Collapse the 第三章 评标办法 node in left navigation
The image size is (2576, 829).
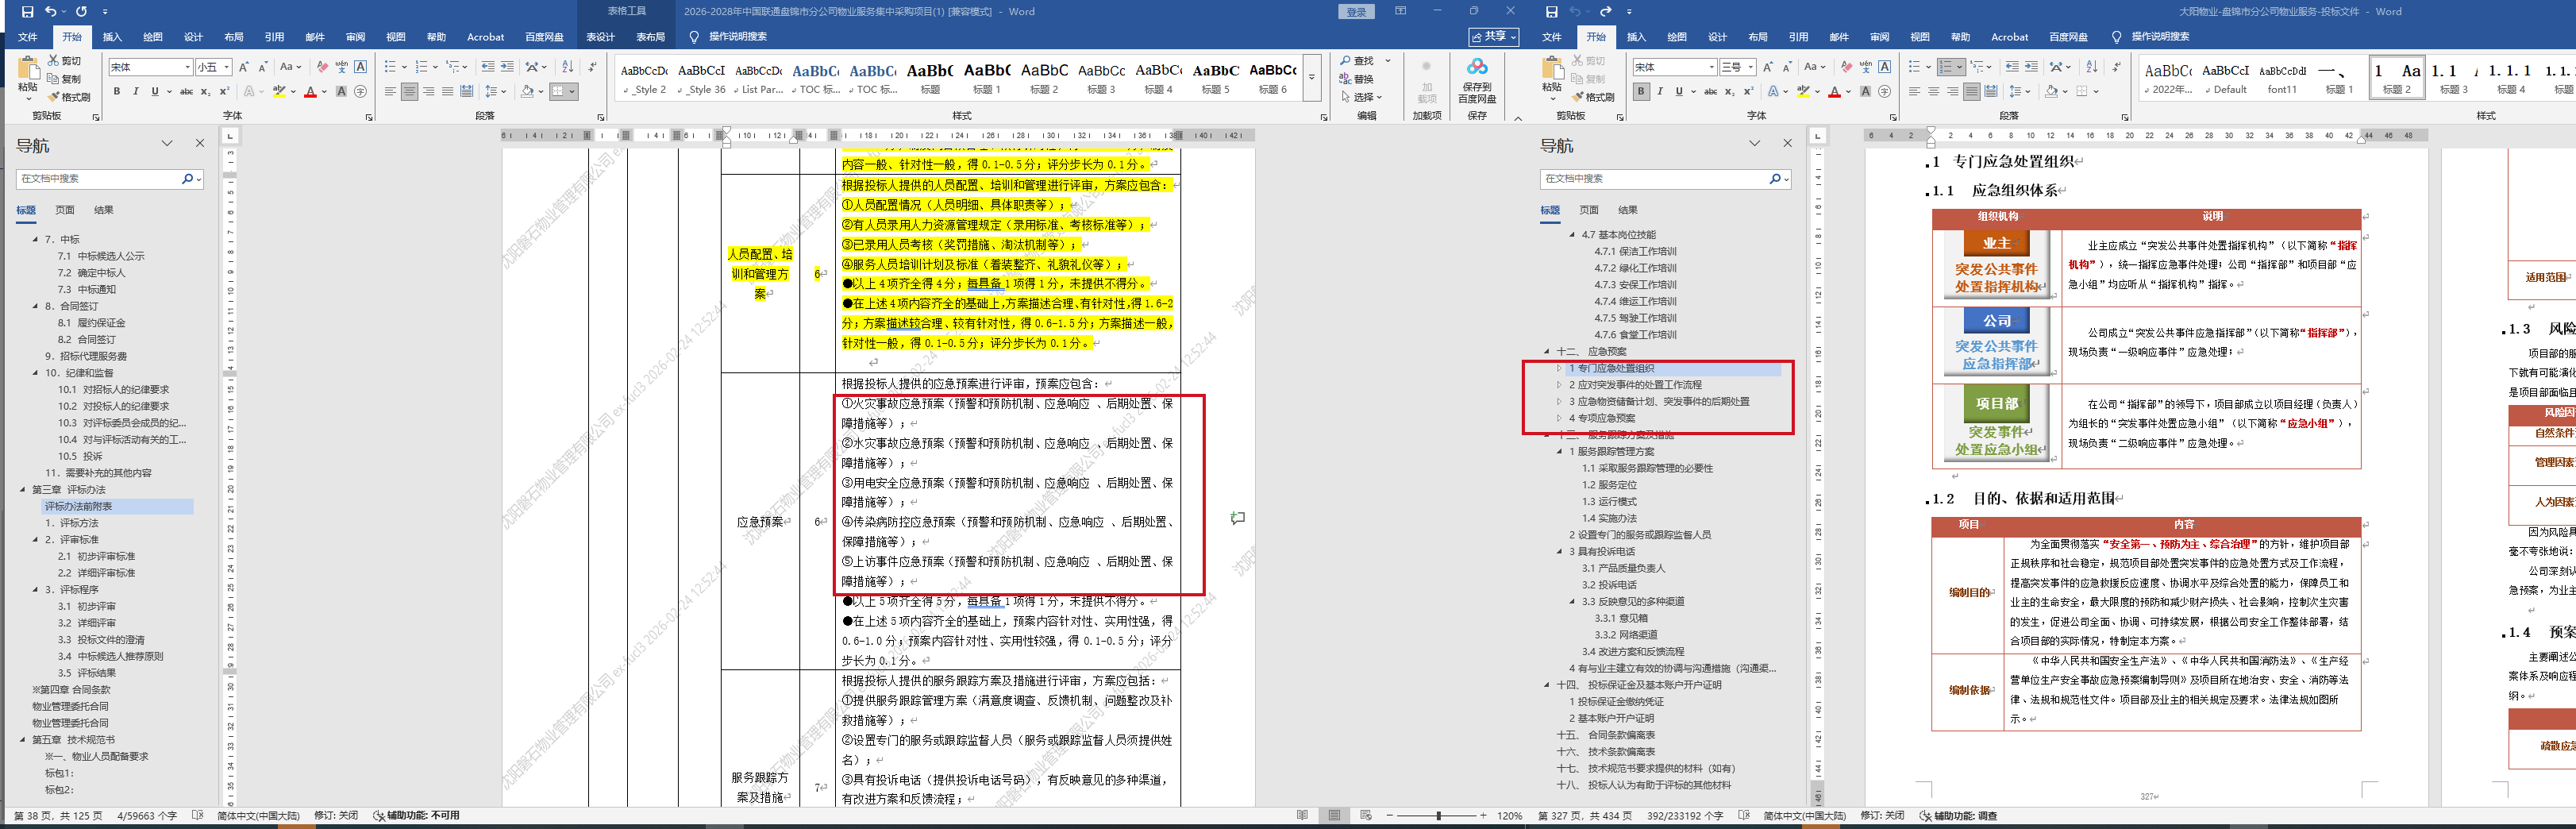point(23,490)
